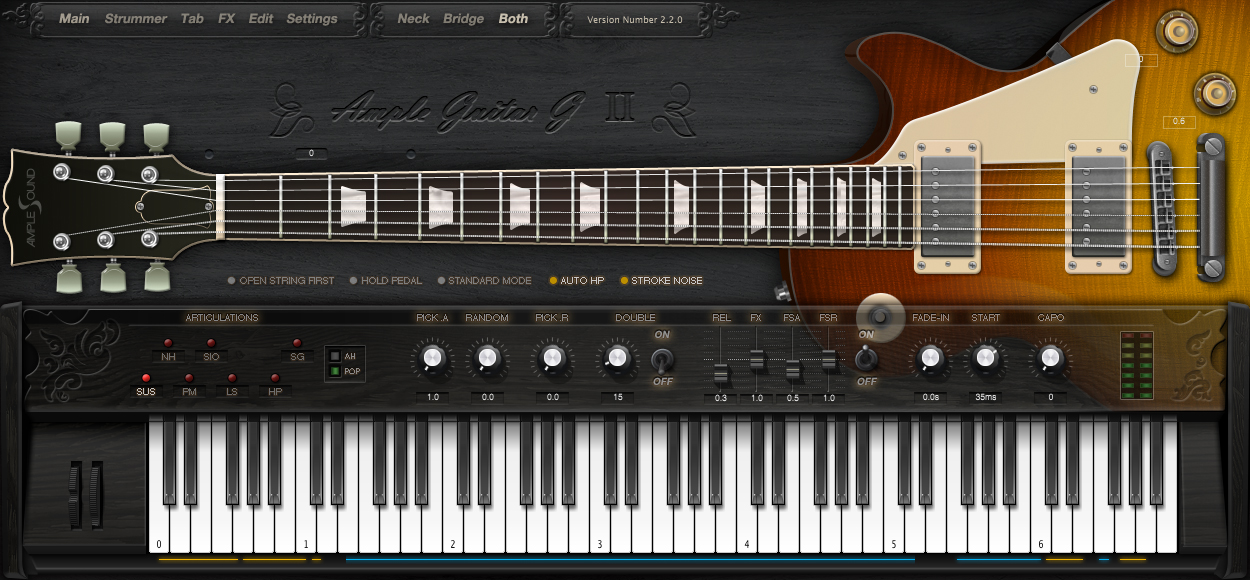
Task: Click the piano key labeled 3
Action: (600, 487)
